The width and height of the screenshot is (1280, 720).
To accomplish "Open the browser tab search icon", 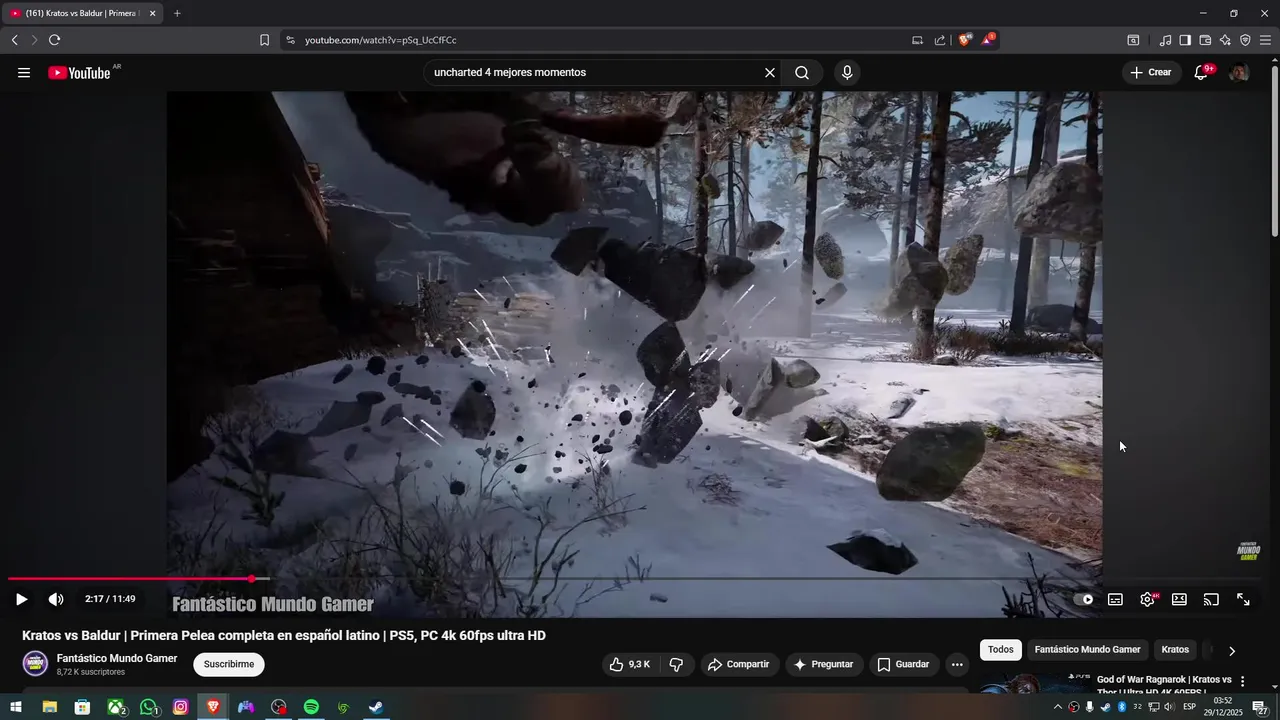I will pyautogui.click(x=1133, y=40).
